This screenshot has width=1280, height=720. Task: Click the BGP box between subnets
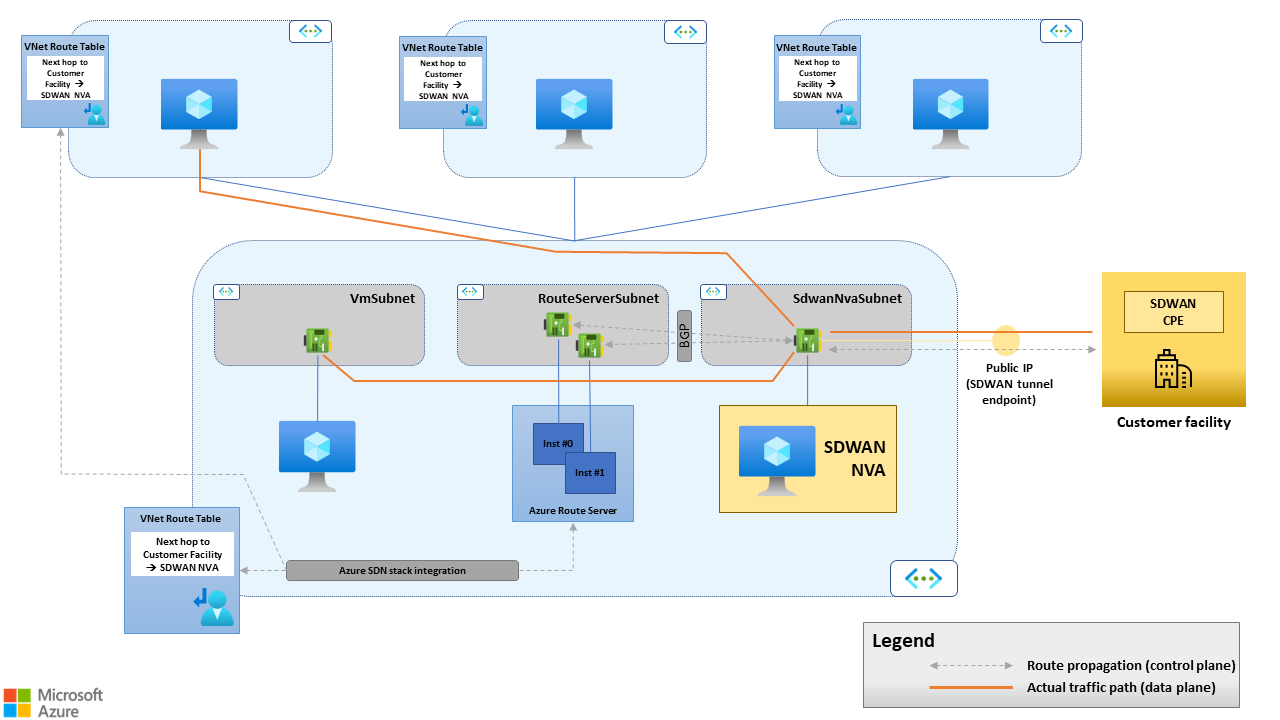[685, 335]
